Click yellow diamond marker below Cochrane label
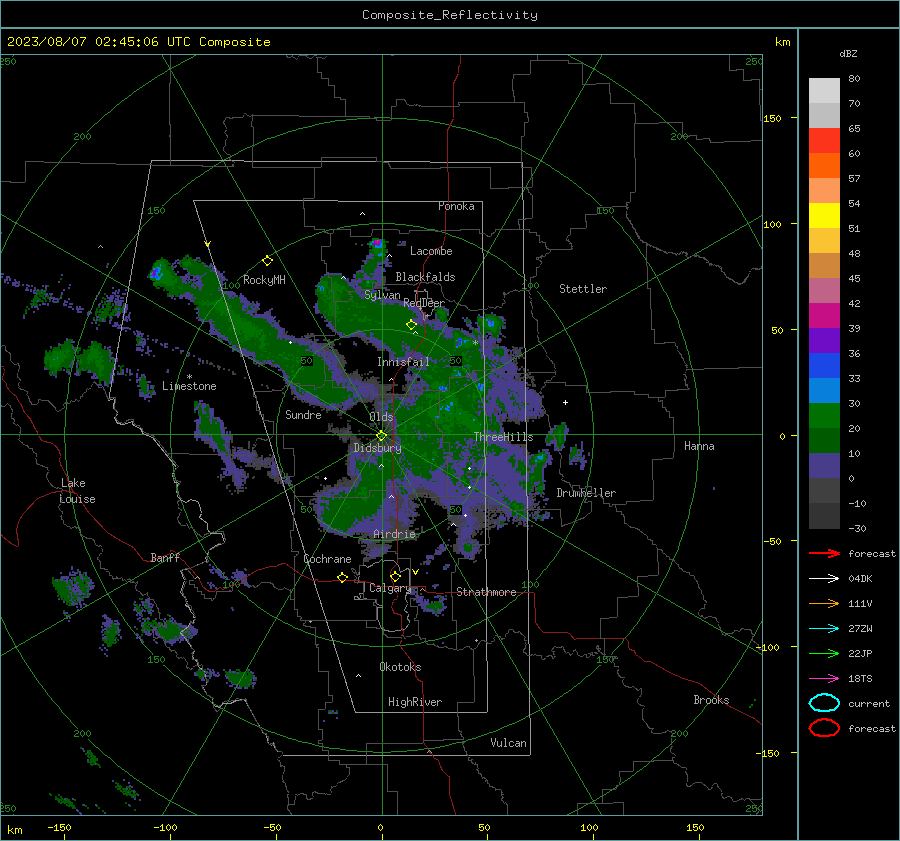900x841 pixels. point(342,577)
